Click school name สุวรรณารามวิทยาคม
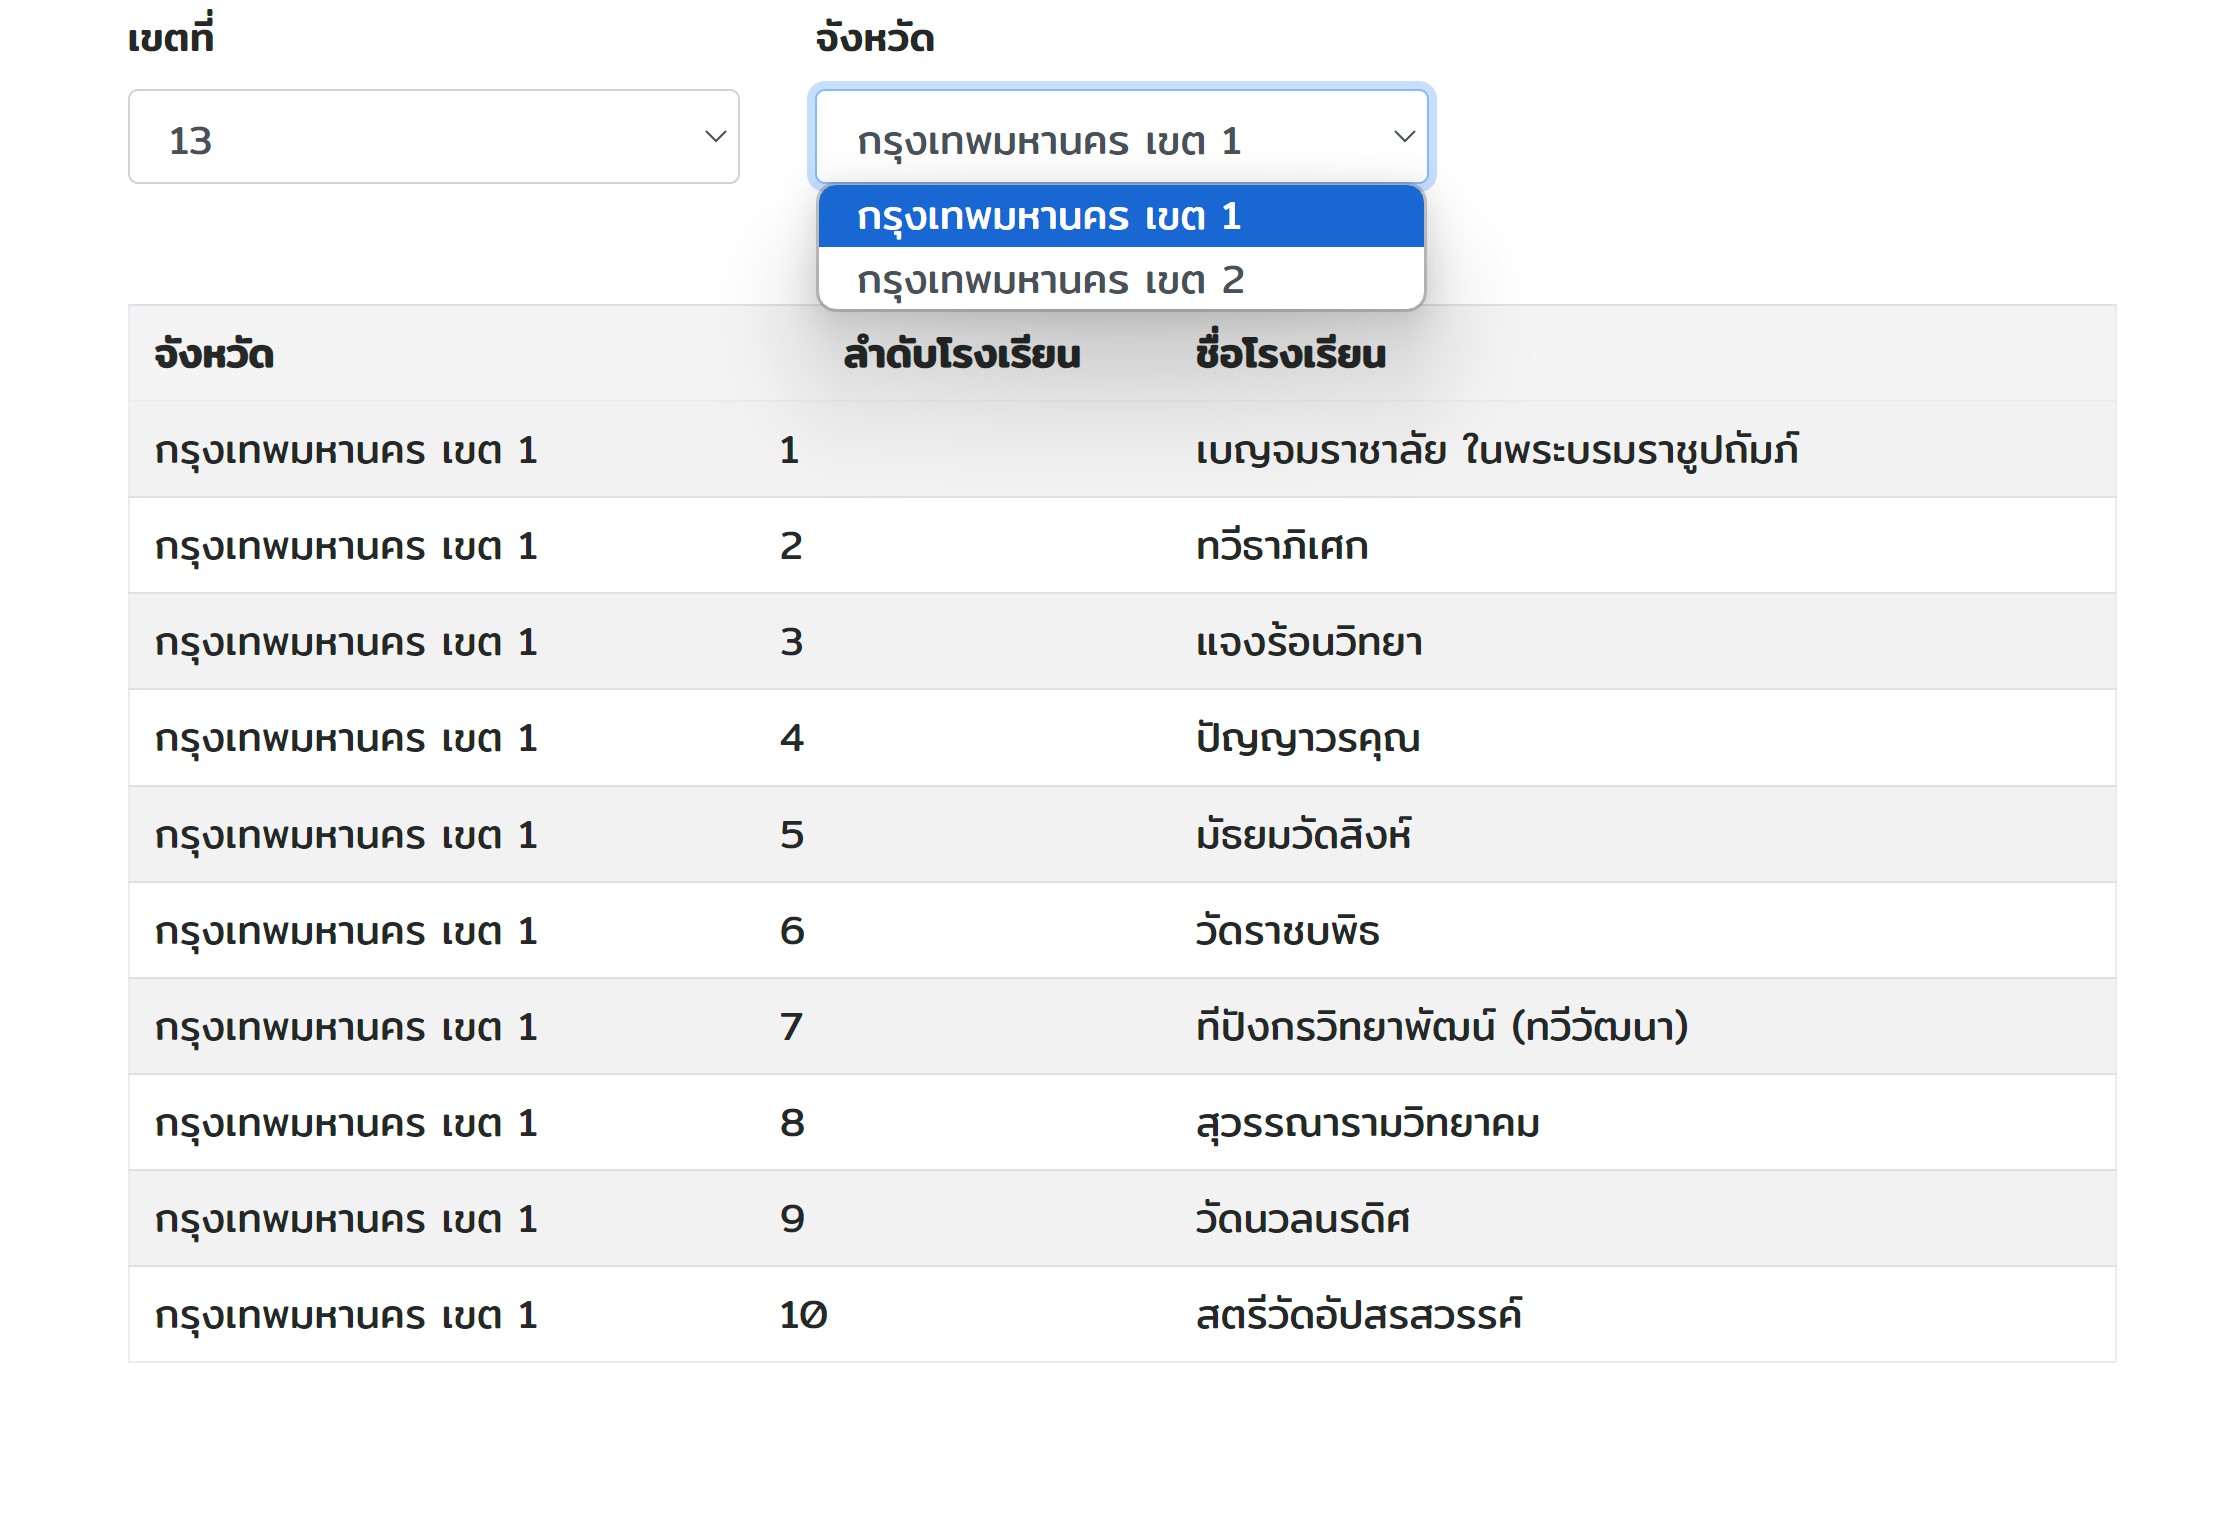This screenshot has height=1520, width=2240. (x=1368, y=1123)
